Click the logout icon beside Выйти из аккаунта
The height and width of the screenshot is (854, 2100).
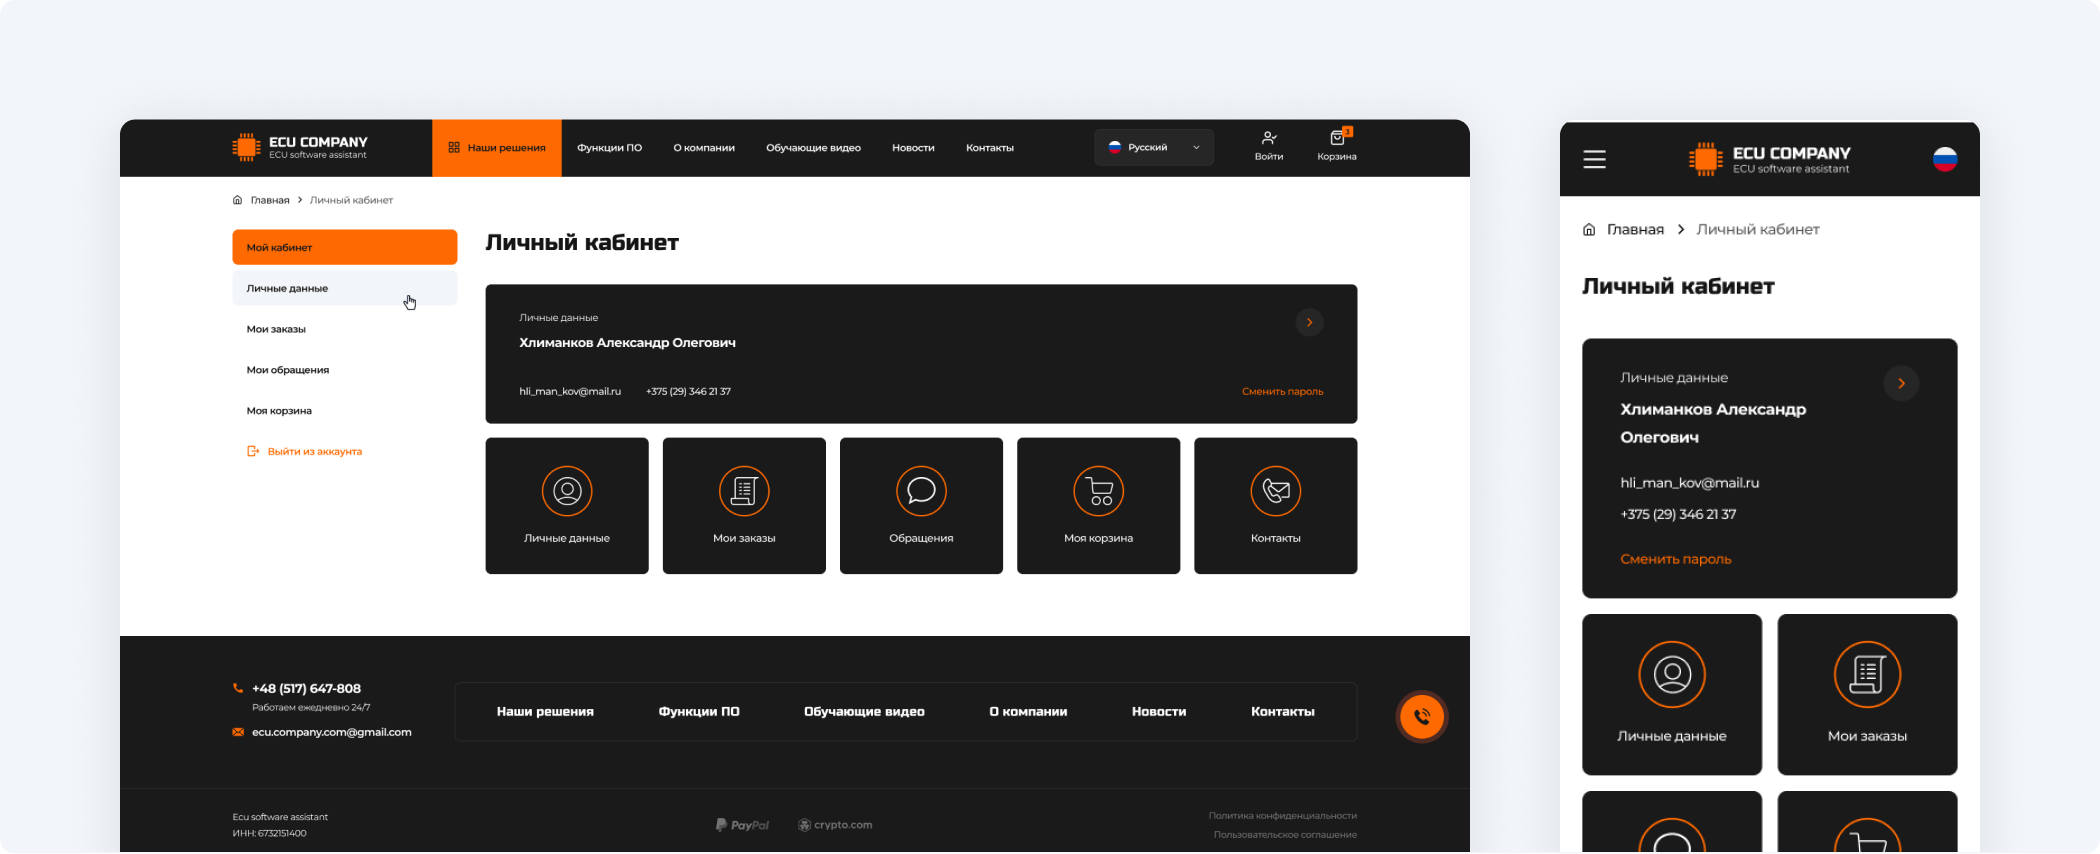coord(253,452)
